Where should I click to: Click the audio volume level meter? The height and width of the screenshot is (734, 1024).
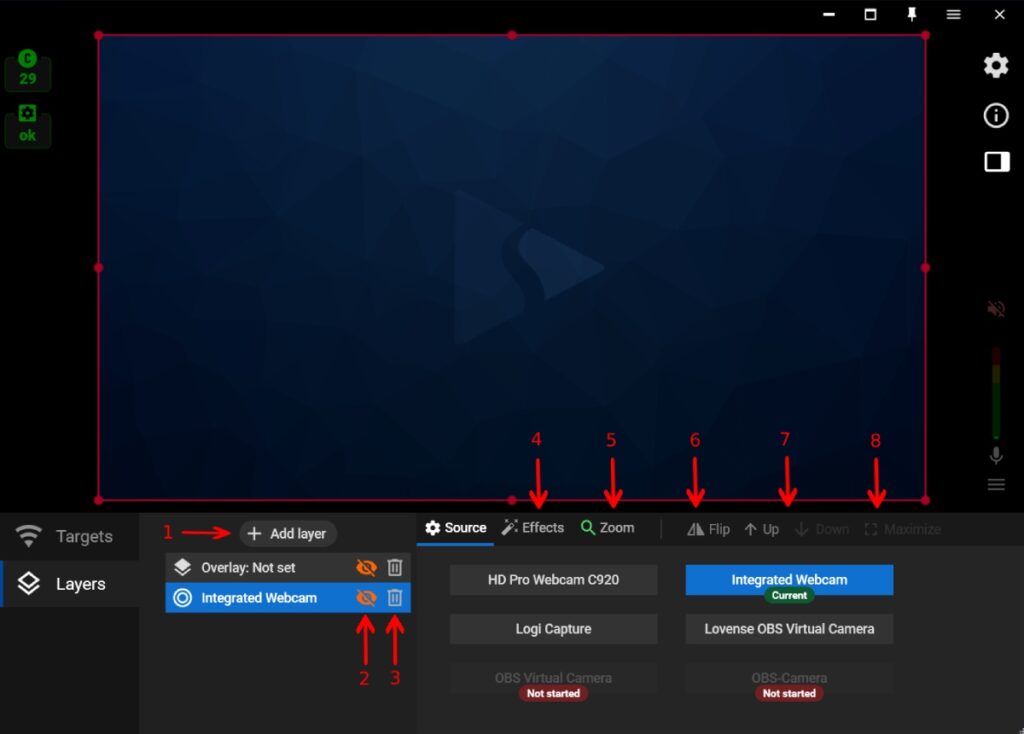pos(996,393)
